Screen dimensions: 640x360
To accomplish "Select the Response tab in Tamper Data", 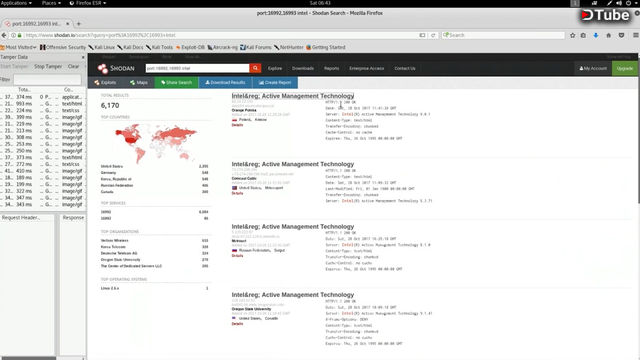I will pyautogui.click(x=73, y=218).
